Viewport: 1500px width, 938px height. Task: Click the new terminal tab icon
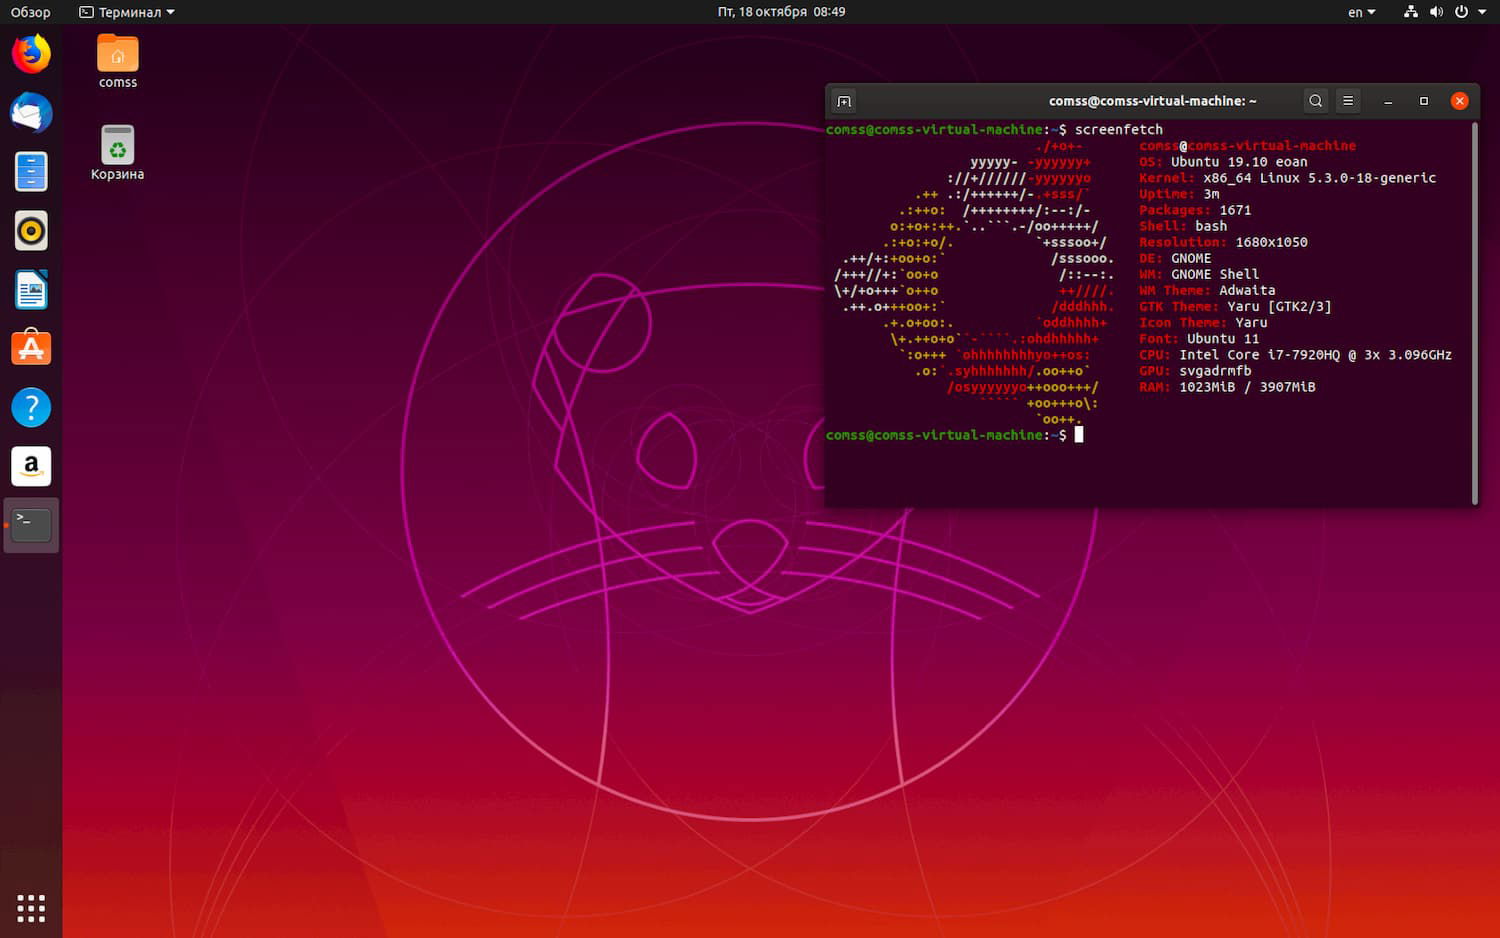(x=843, y=100)
